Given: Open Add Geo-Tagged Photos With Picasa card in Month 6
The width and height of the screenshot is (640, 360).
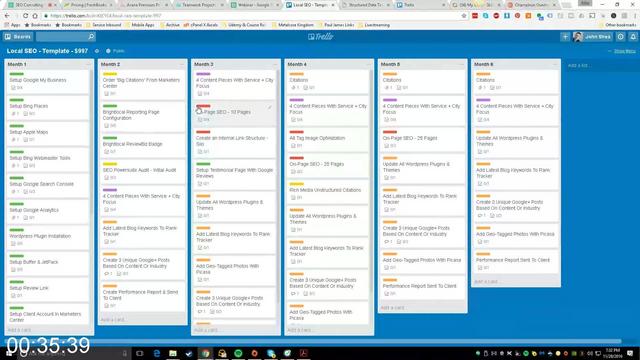Looking at the screenshot, I should pos(515,237).
